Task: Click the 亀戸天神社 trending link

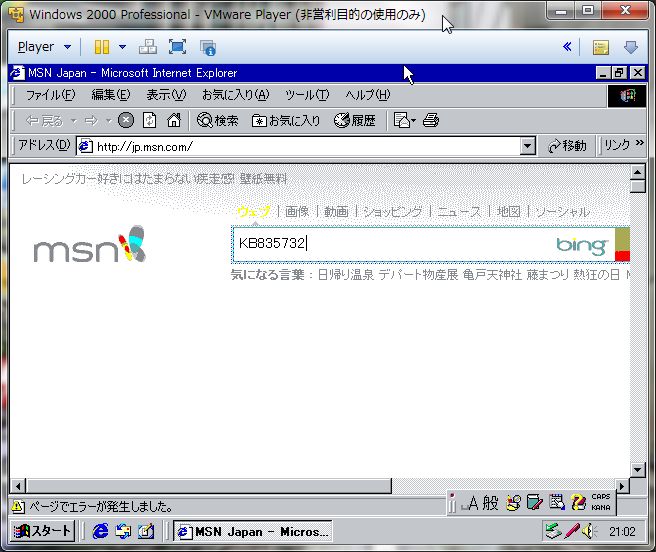Action: 492,275
